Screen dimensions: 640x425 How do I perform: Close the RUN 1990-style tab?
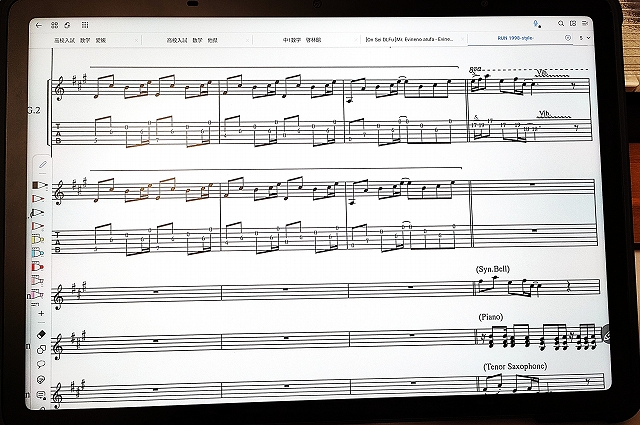567,39
